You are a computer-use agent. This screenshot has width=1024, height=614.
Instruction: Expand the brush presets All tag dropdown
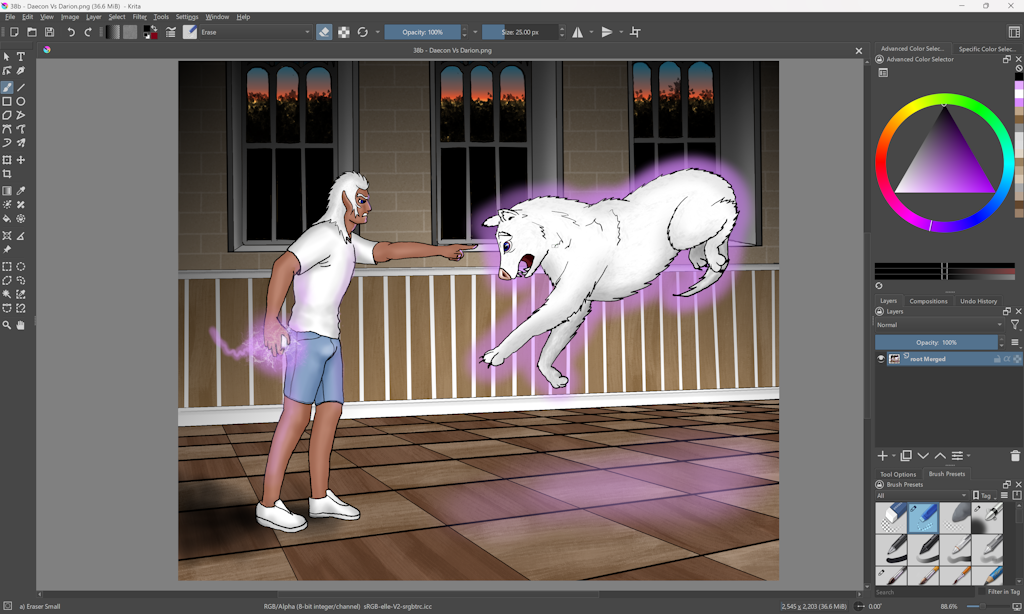(921, 496)
